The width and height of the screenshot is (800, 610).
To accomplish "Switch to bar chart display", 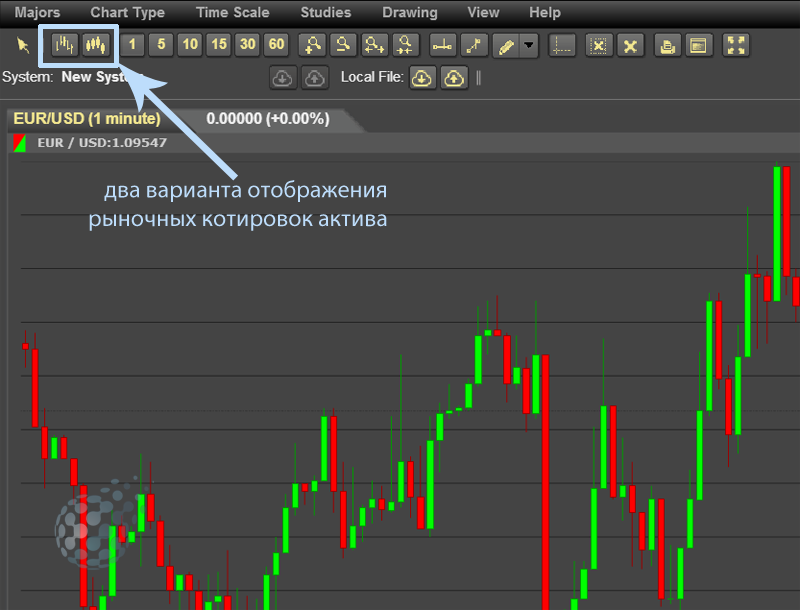I will click(x=65, y=45).
